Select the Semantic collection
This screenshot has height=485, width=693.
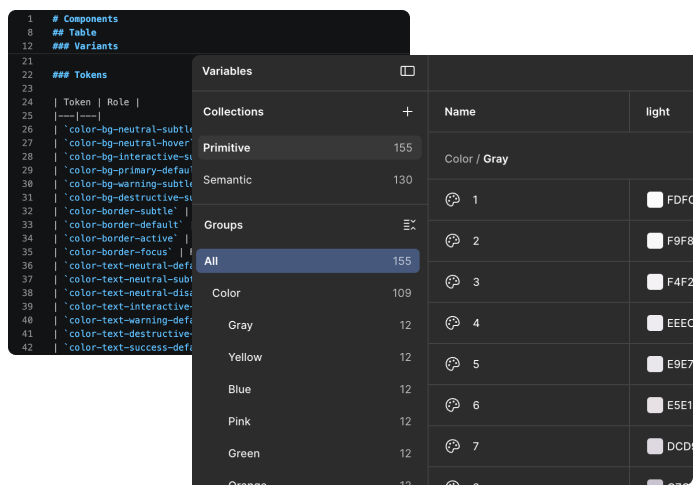(x=309, y=180)
